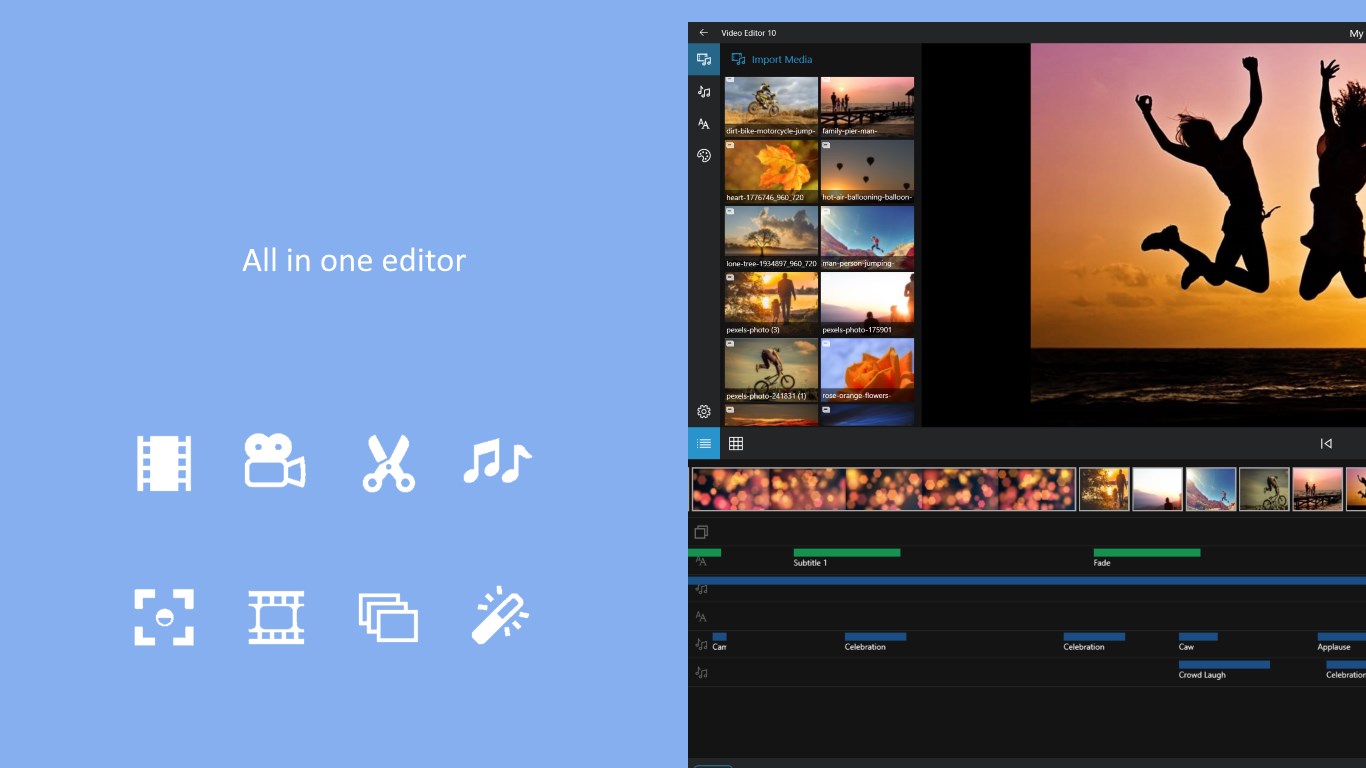Select the lone-tree-1934897_960_720 thumbnail
This screenshot has width=1366, height=768.
(x=771, y=238)
